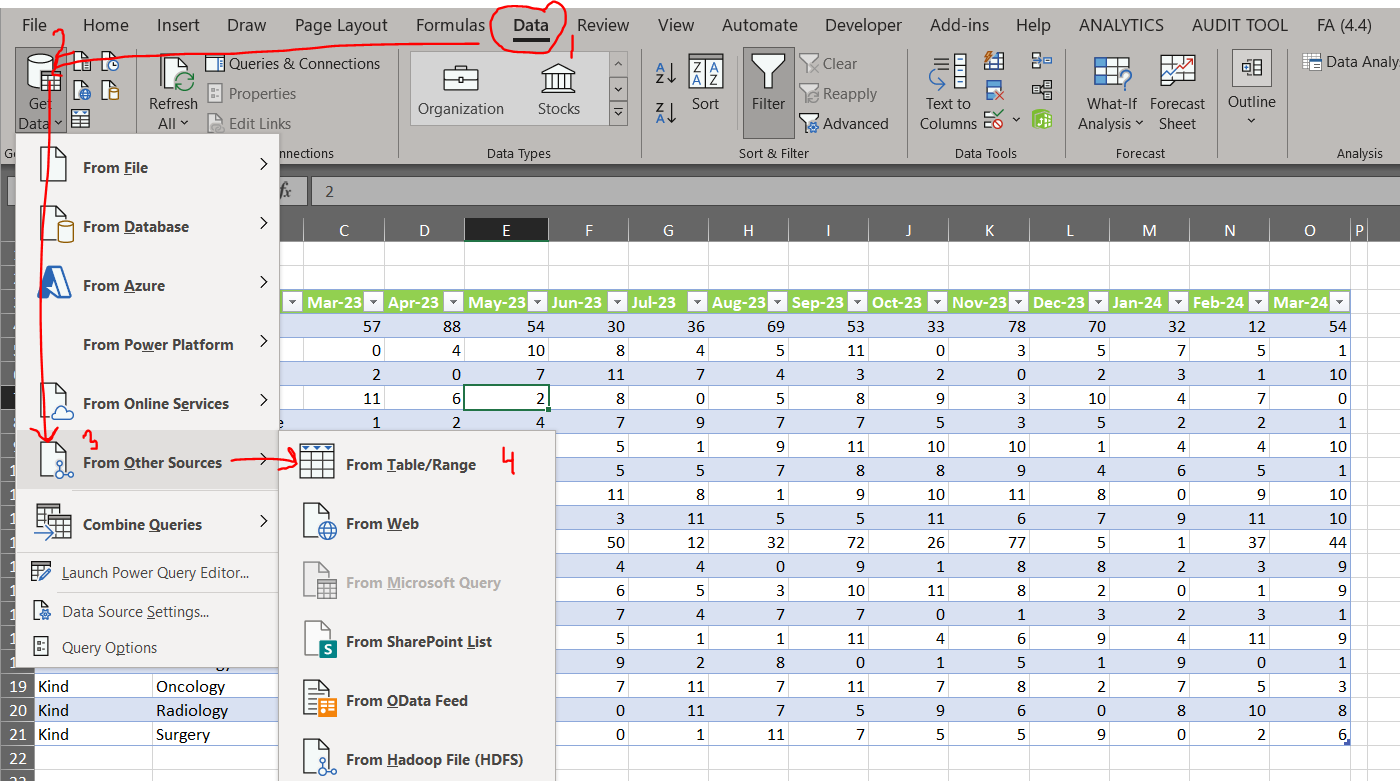
Task: Click the Consolidate icon
Action: (x=1042, y=62)
